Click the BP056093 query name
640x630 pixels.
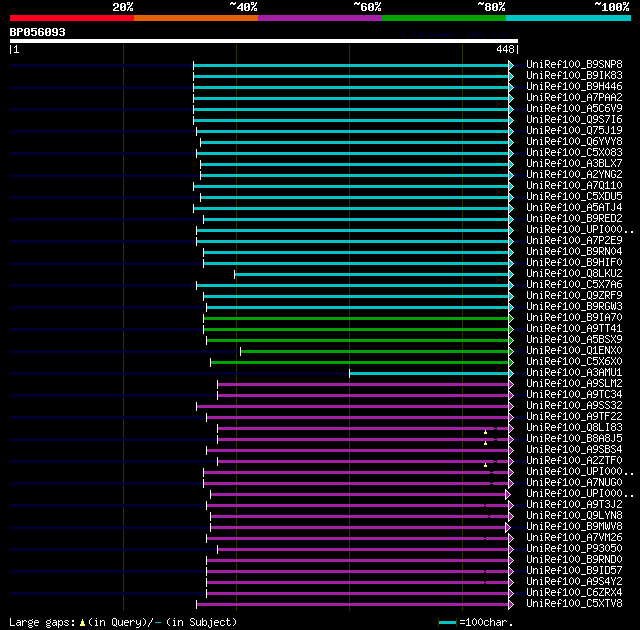pos(38,32)
